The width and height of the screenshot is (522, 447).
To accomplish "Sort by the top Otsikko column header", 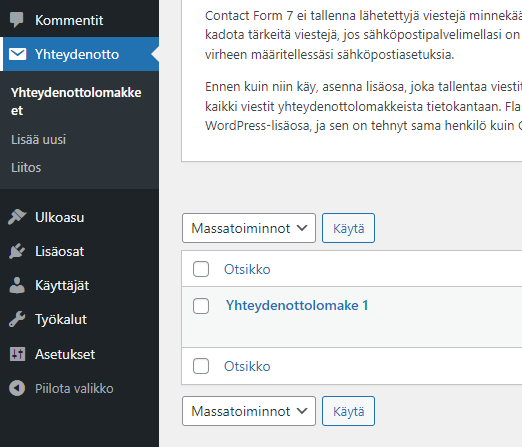I will (247, 269).
